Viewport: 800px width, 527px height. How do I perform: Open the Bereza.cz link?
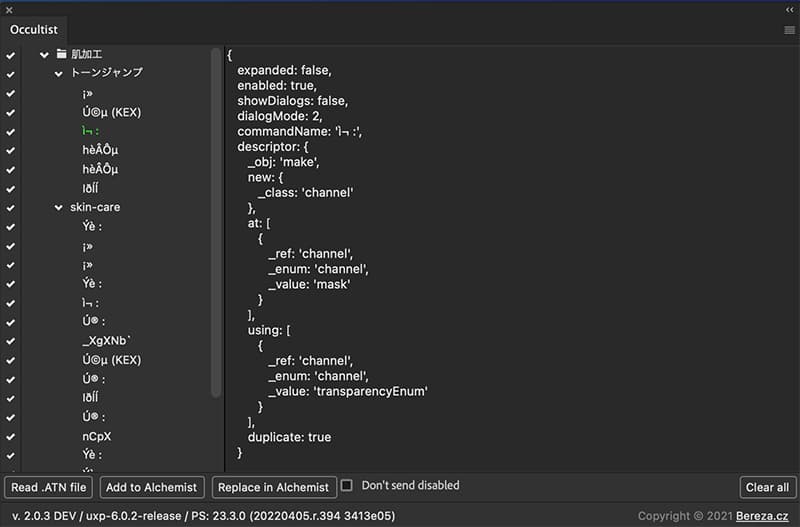point(762,516)
